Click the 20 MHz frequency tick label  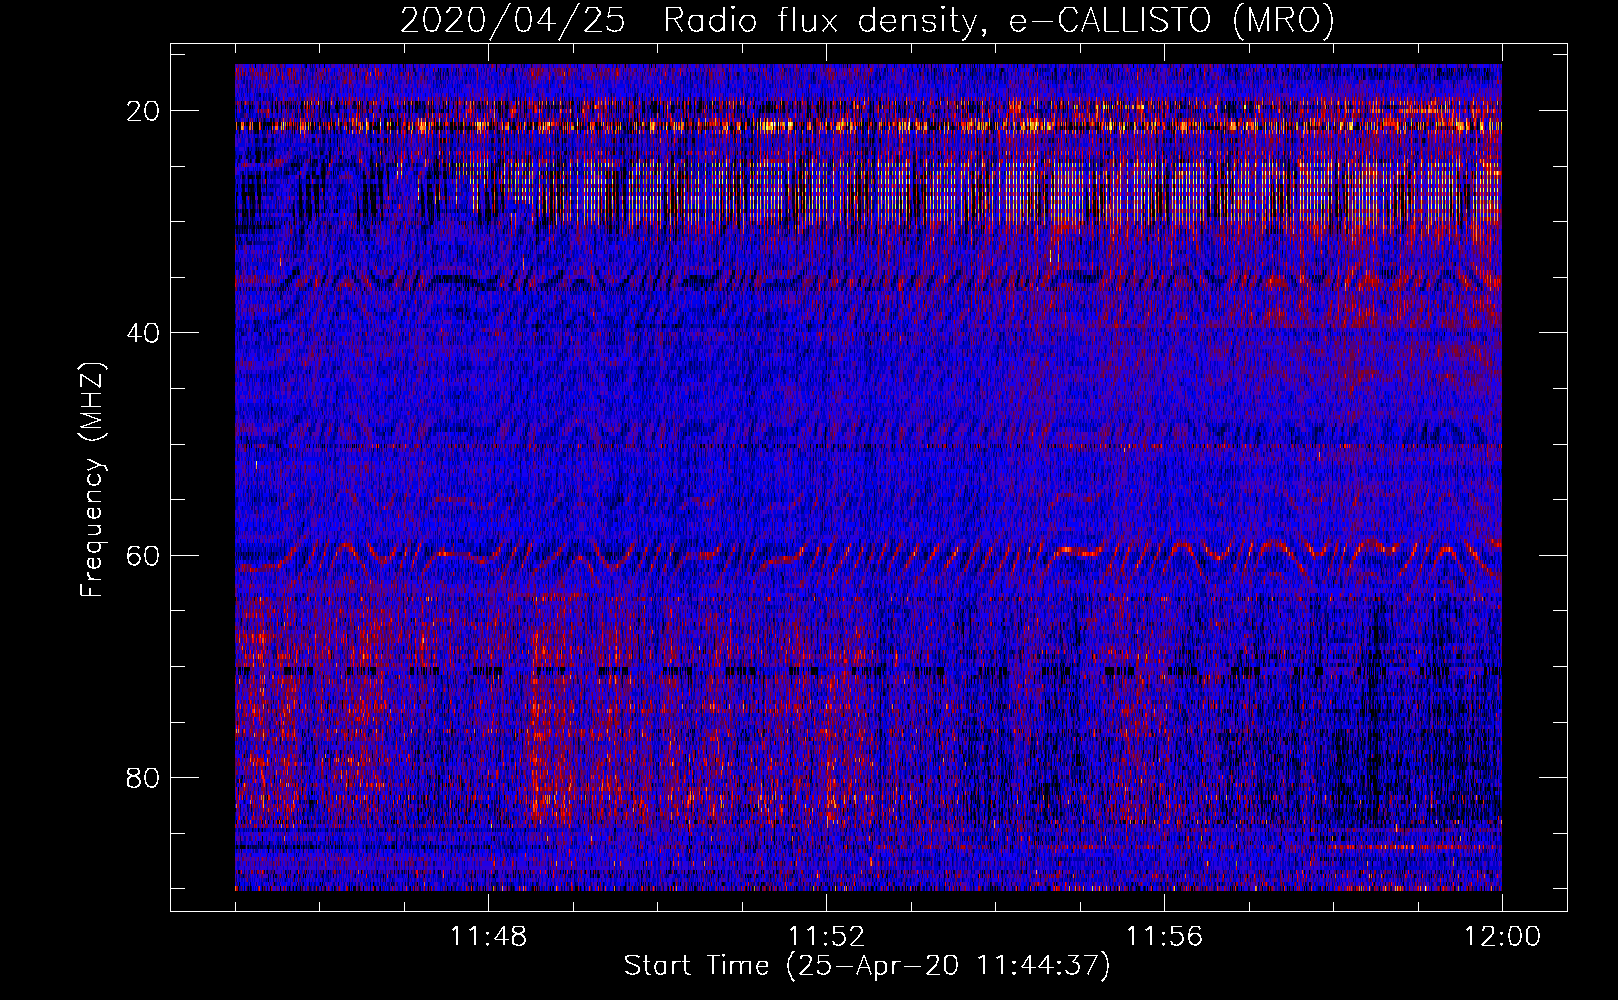point(144,111)
